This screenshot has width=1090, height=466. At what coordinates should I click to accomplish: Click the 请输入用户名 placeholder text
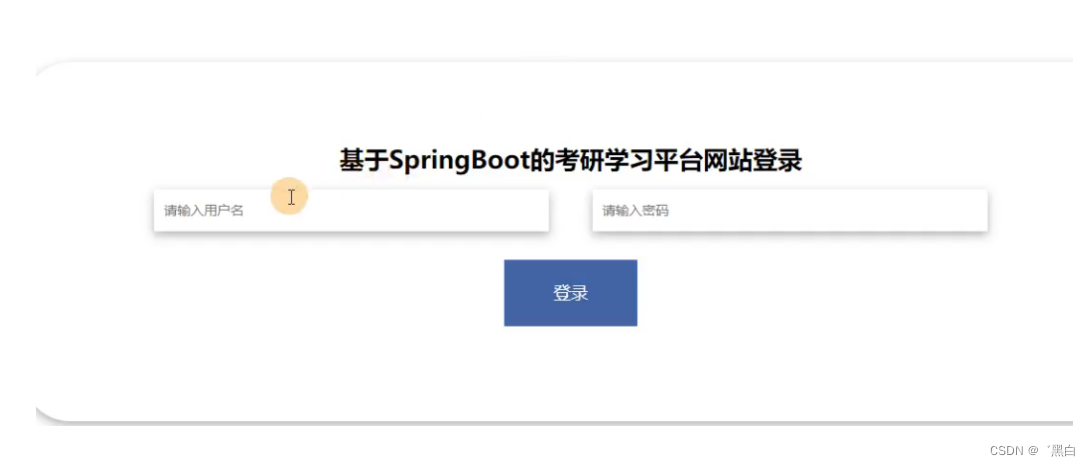(204, 211)
